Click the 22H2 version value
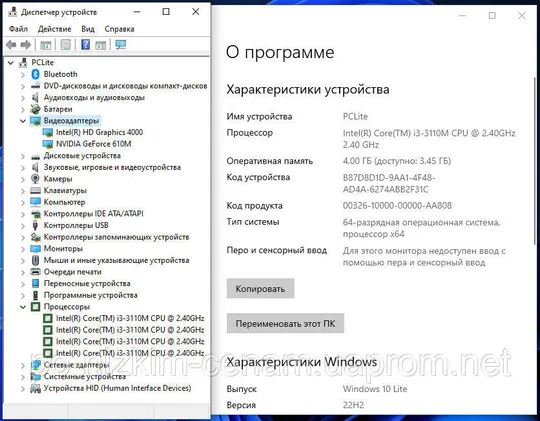Screen dimensions: 540x421 (x=353, y=405)
